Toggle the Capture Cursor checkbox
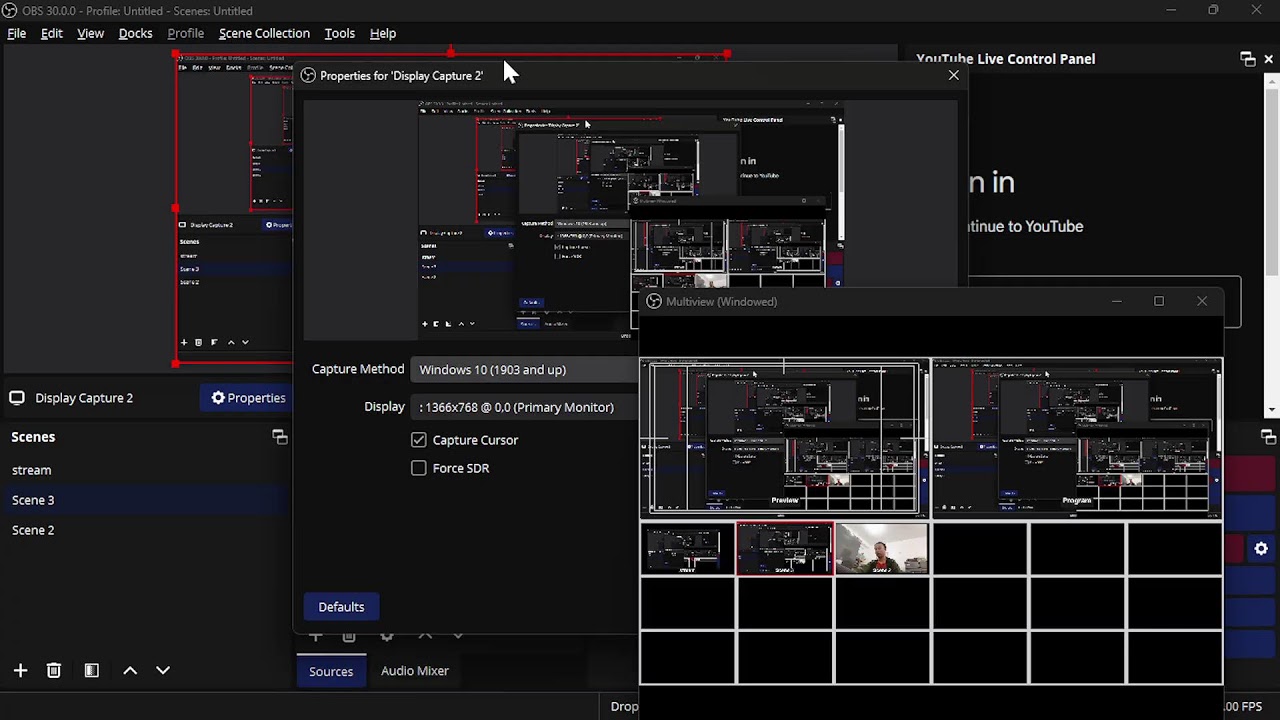 (419, 440)
